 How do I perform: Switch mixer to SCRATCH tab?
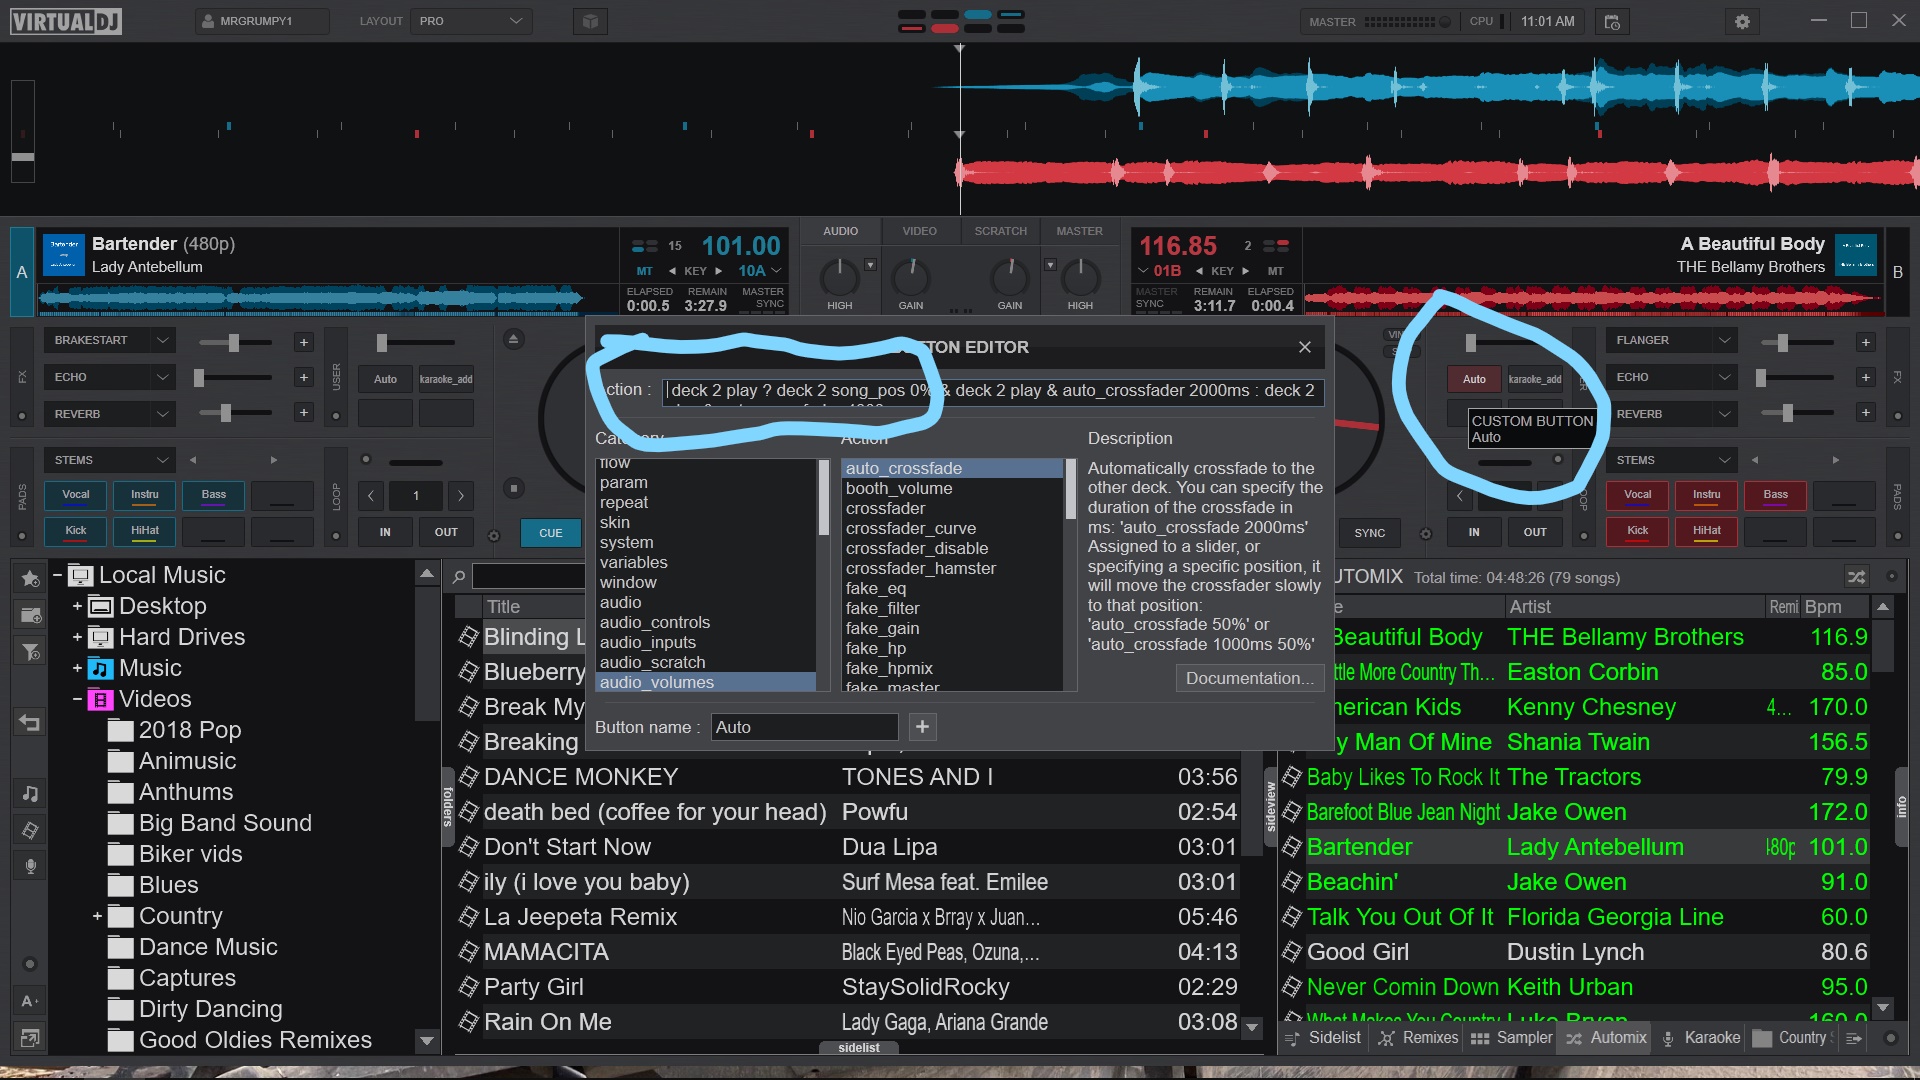pos(1000,231)
